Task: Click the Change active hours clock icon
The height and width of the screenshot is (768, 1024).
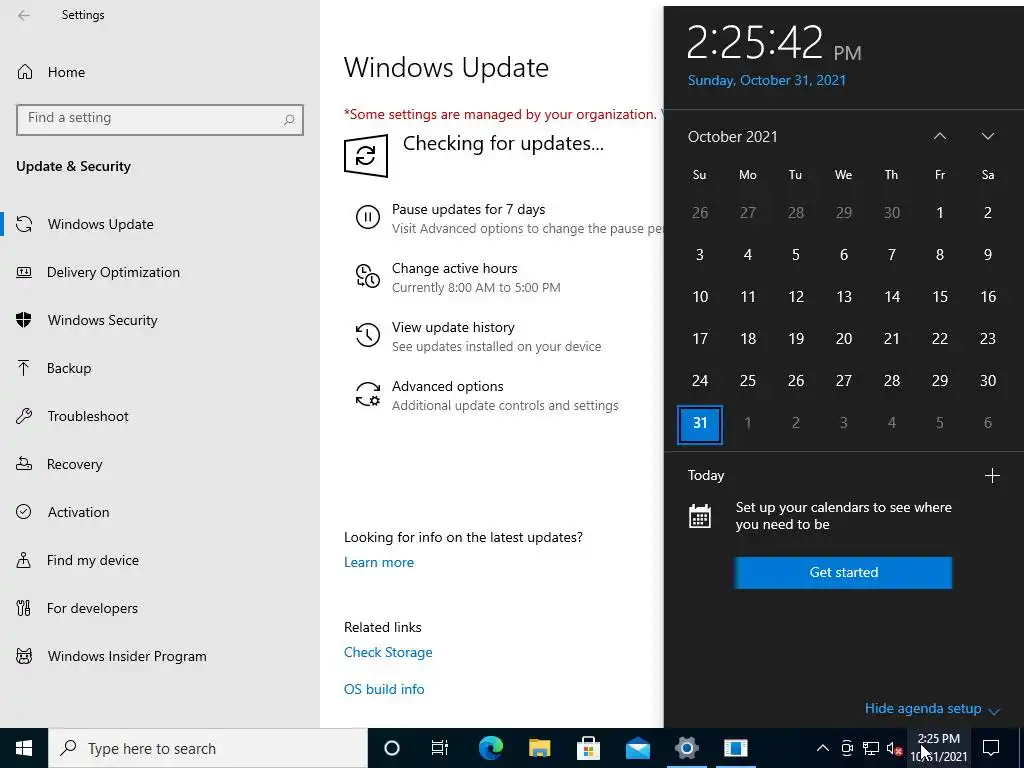Action: (368, 276)
